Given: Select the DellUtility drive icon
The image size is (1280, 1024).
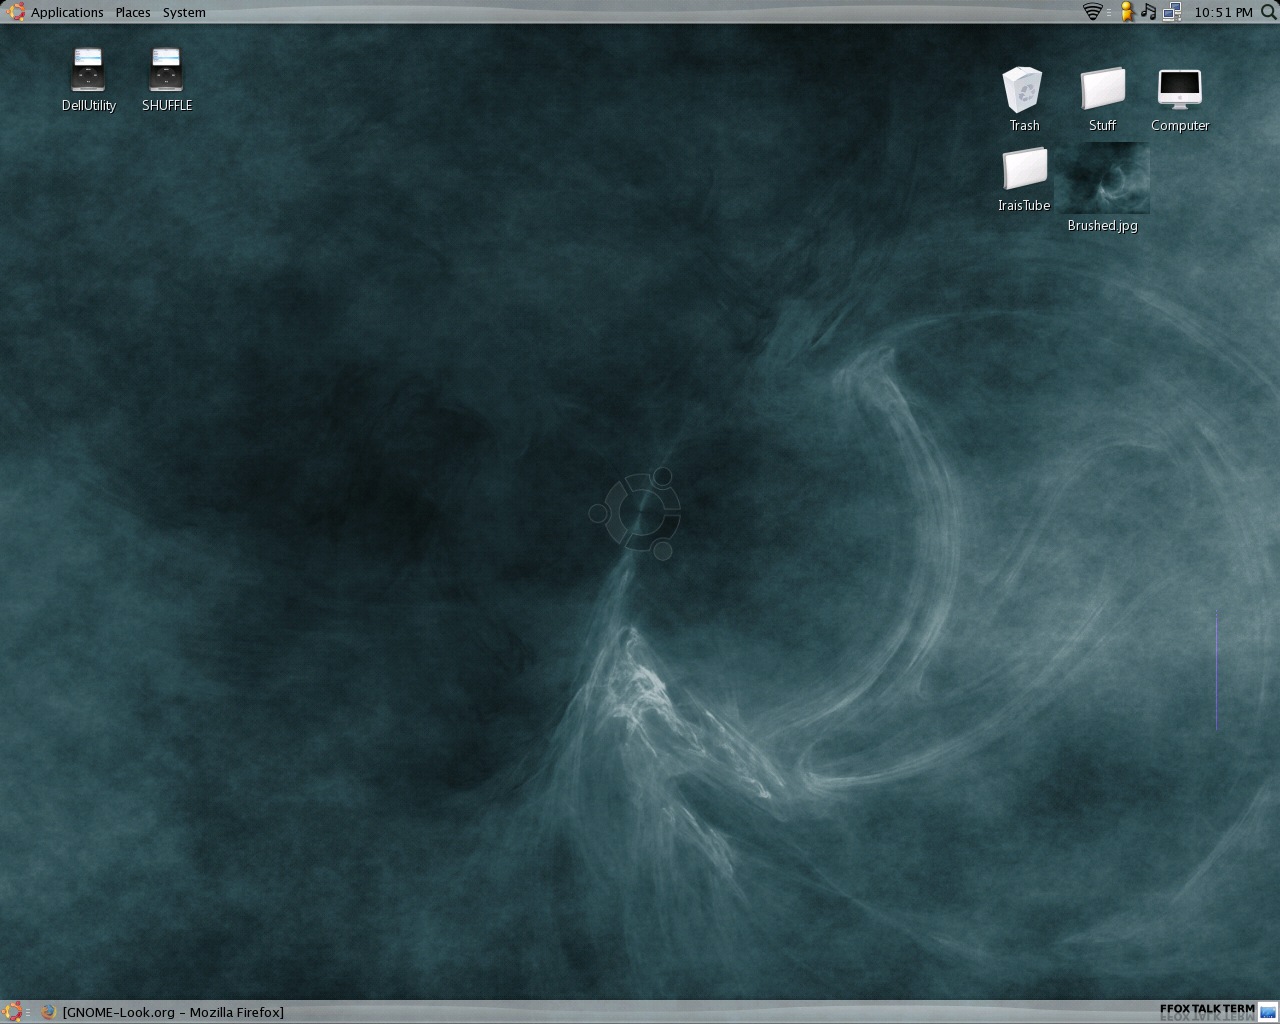Looking at the screenshot, I should 88,70.
